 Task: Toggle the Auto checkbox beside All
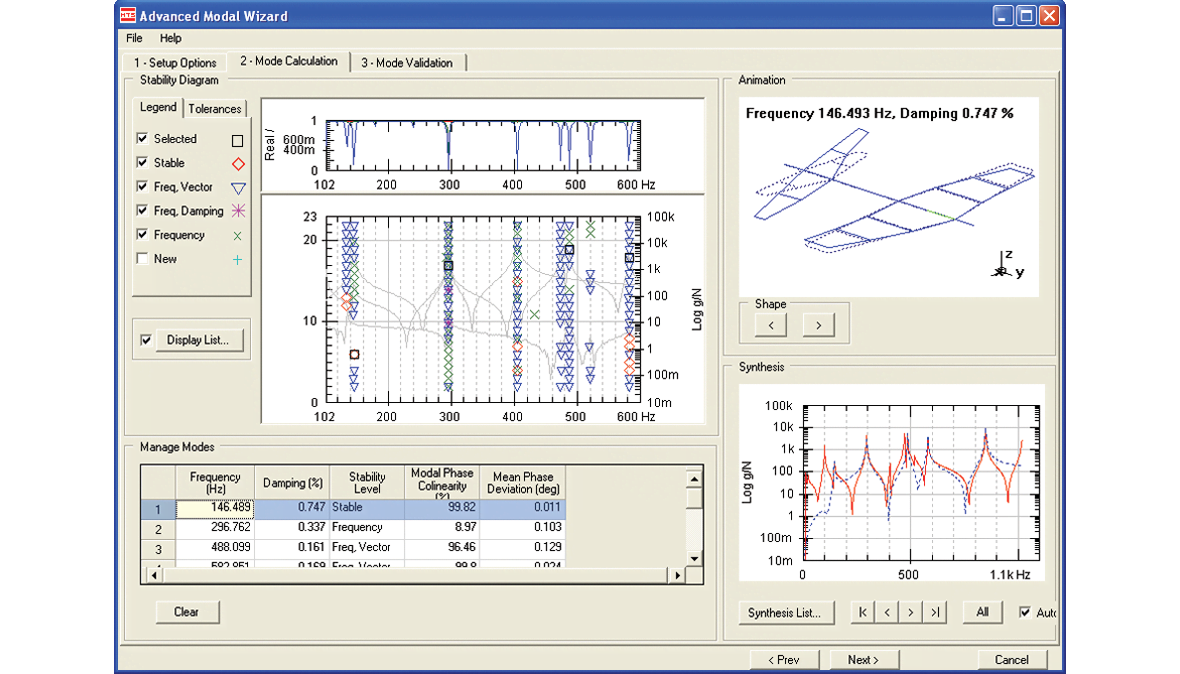[x=1025, y=612]
